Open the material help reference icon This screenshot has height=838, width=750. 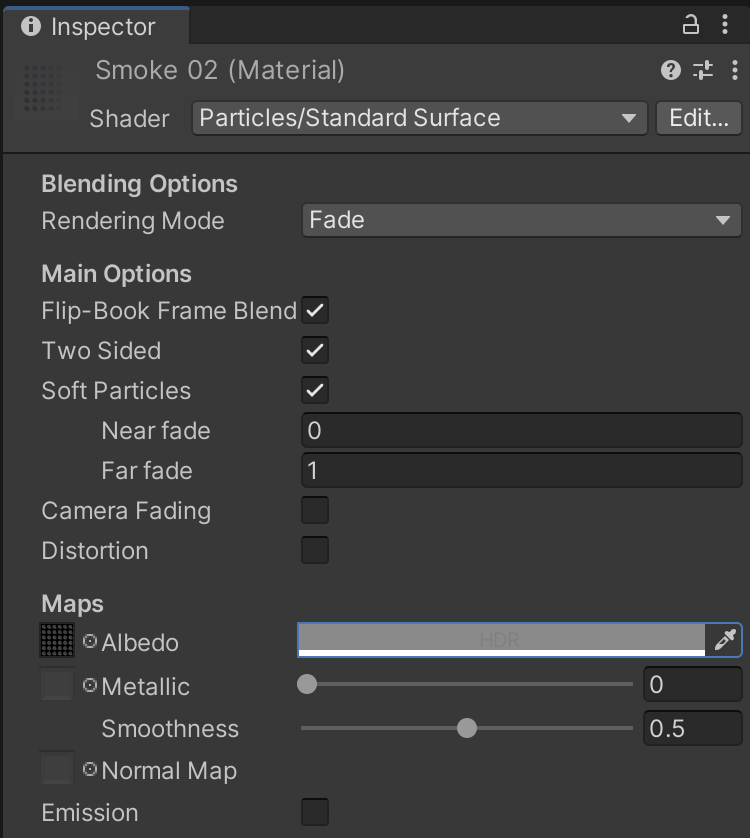tap(671, 70)
